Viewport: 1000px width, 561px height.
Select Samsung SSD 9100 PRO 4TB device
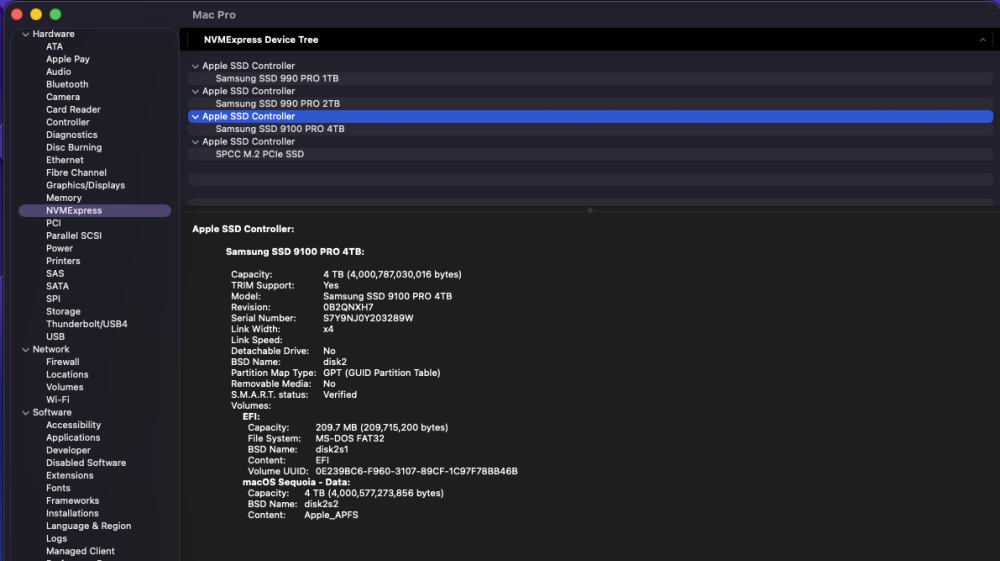click(x=280, y=129)
